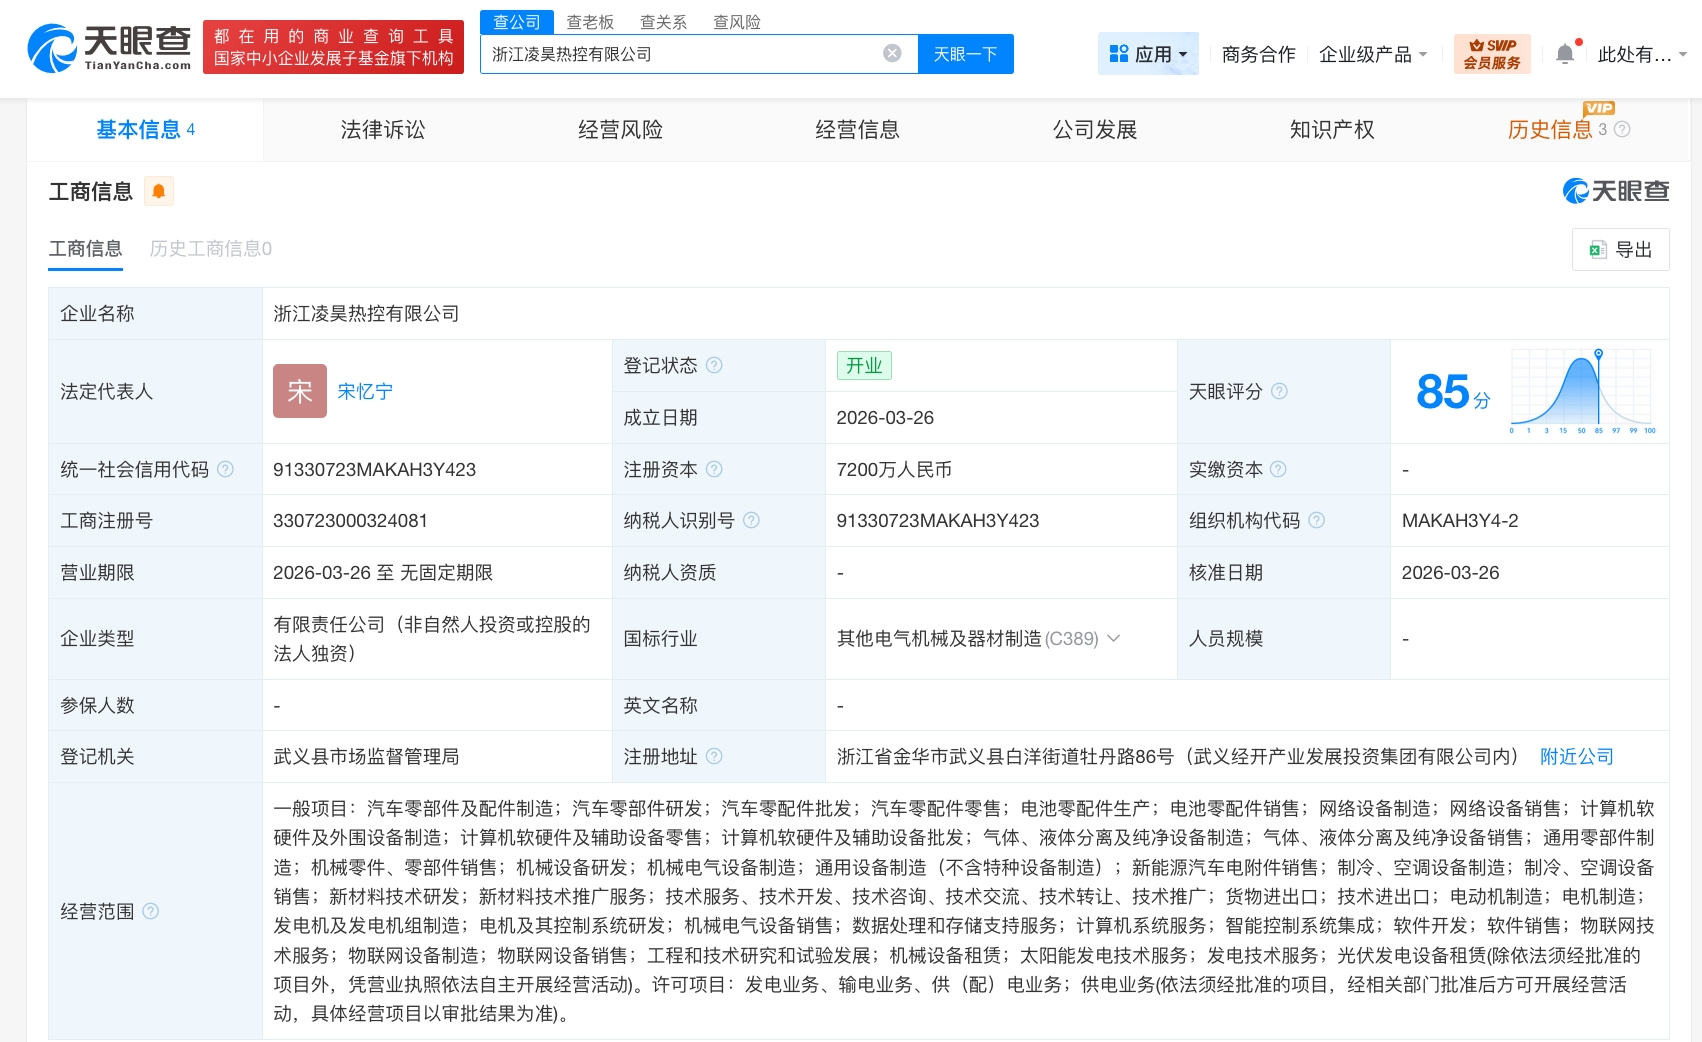The image size is (1702, 1042).
Task: Open the 应用 dropdown menu
Action: [x=1148, y=54]
